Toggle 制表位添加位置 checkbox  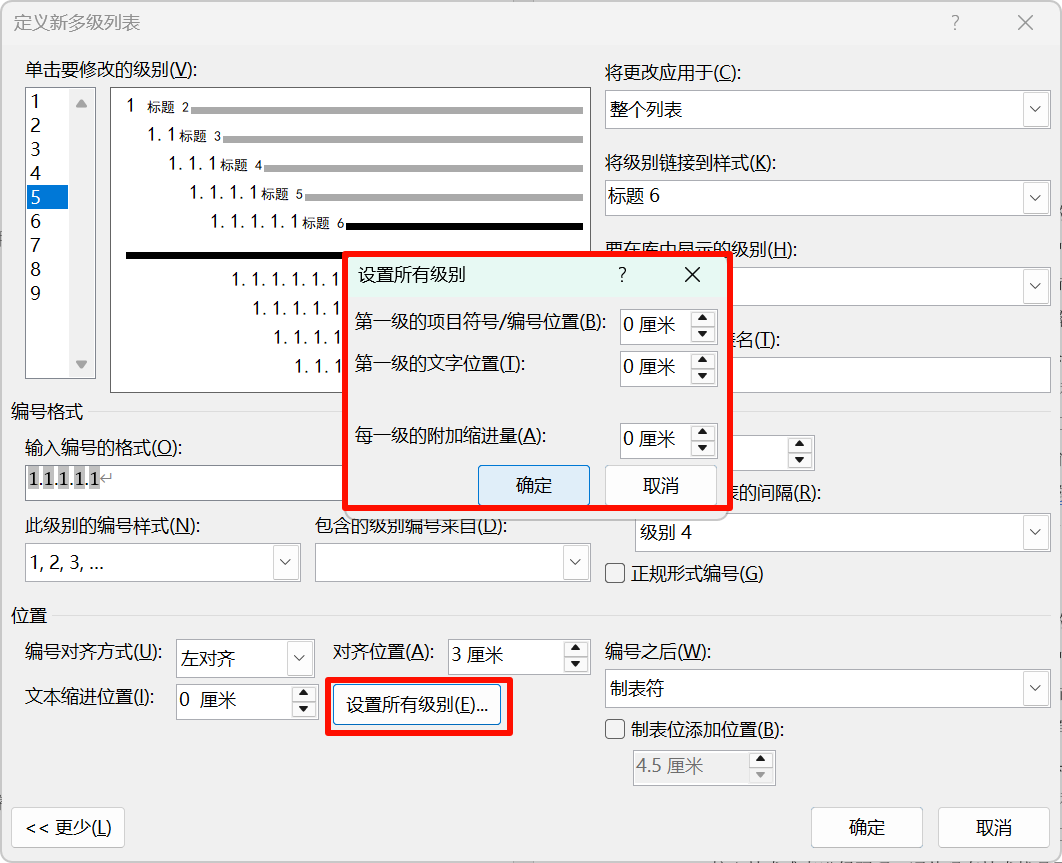(616, 729)
